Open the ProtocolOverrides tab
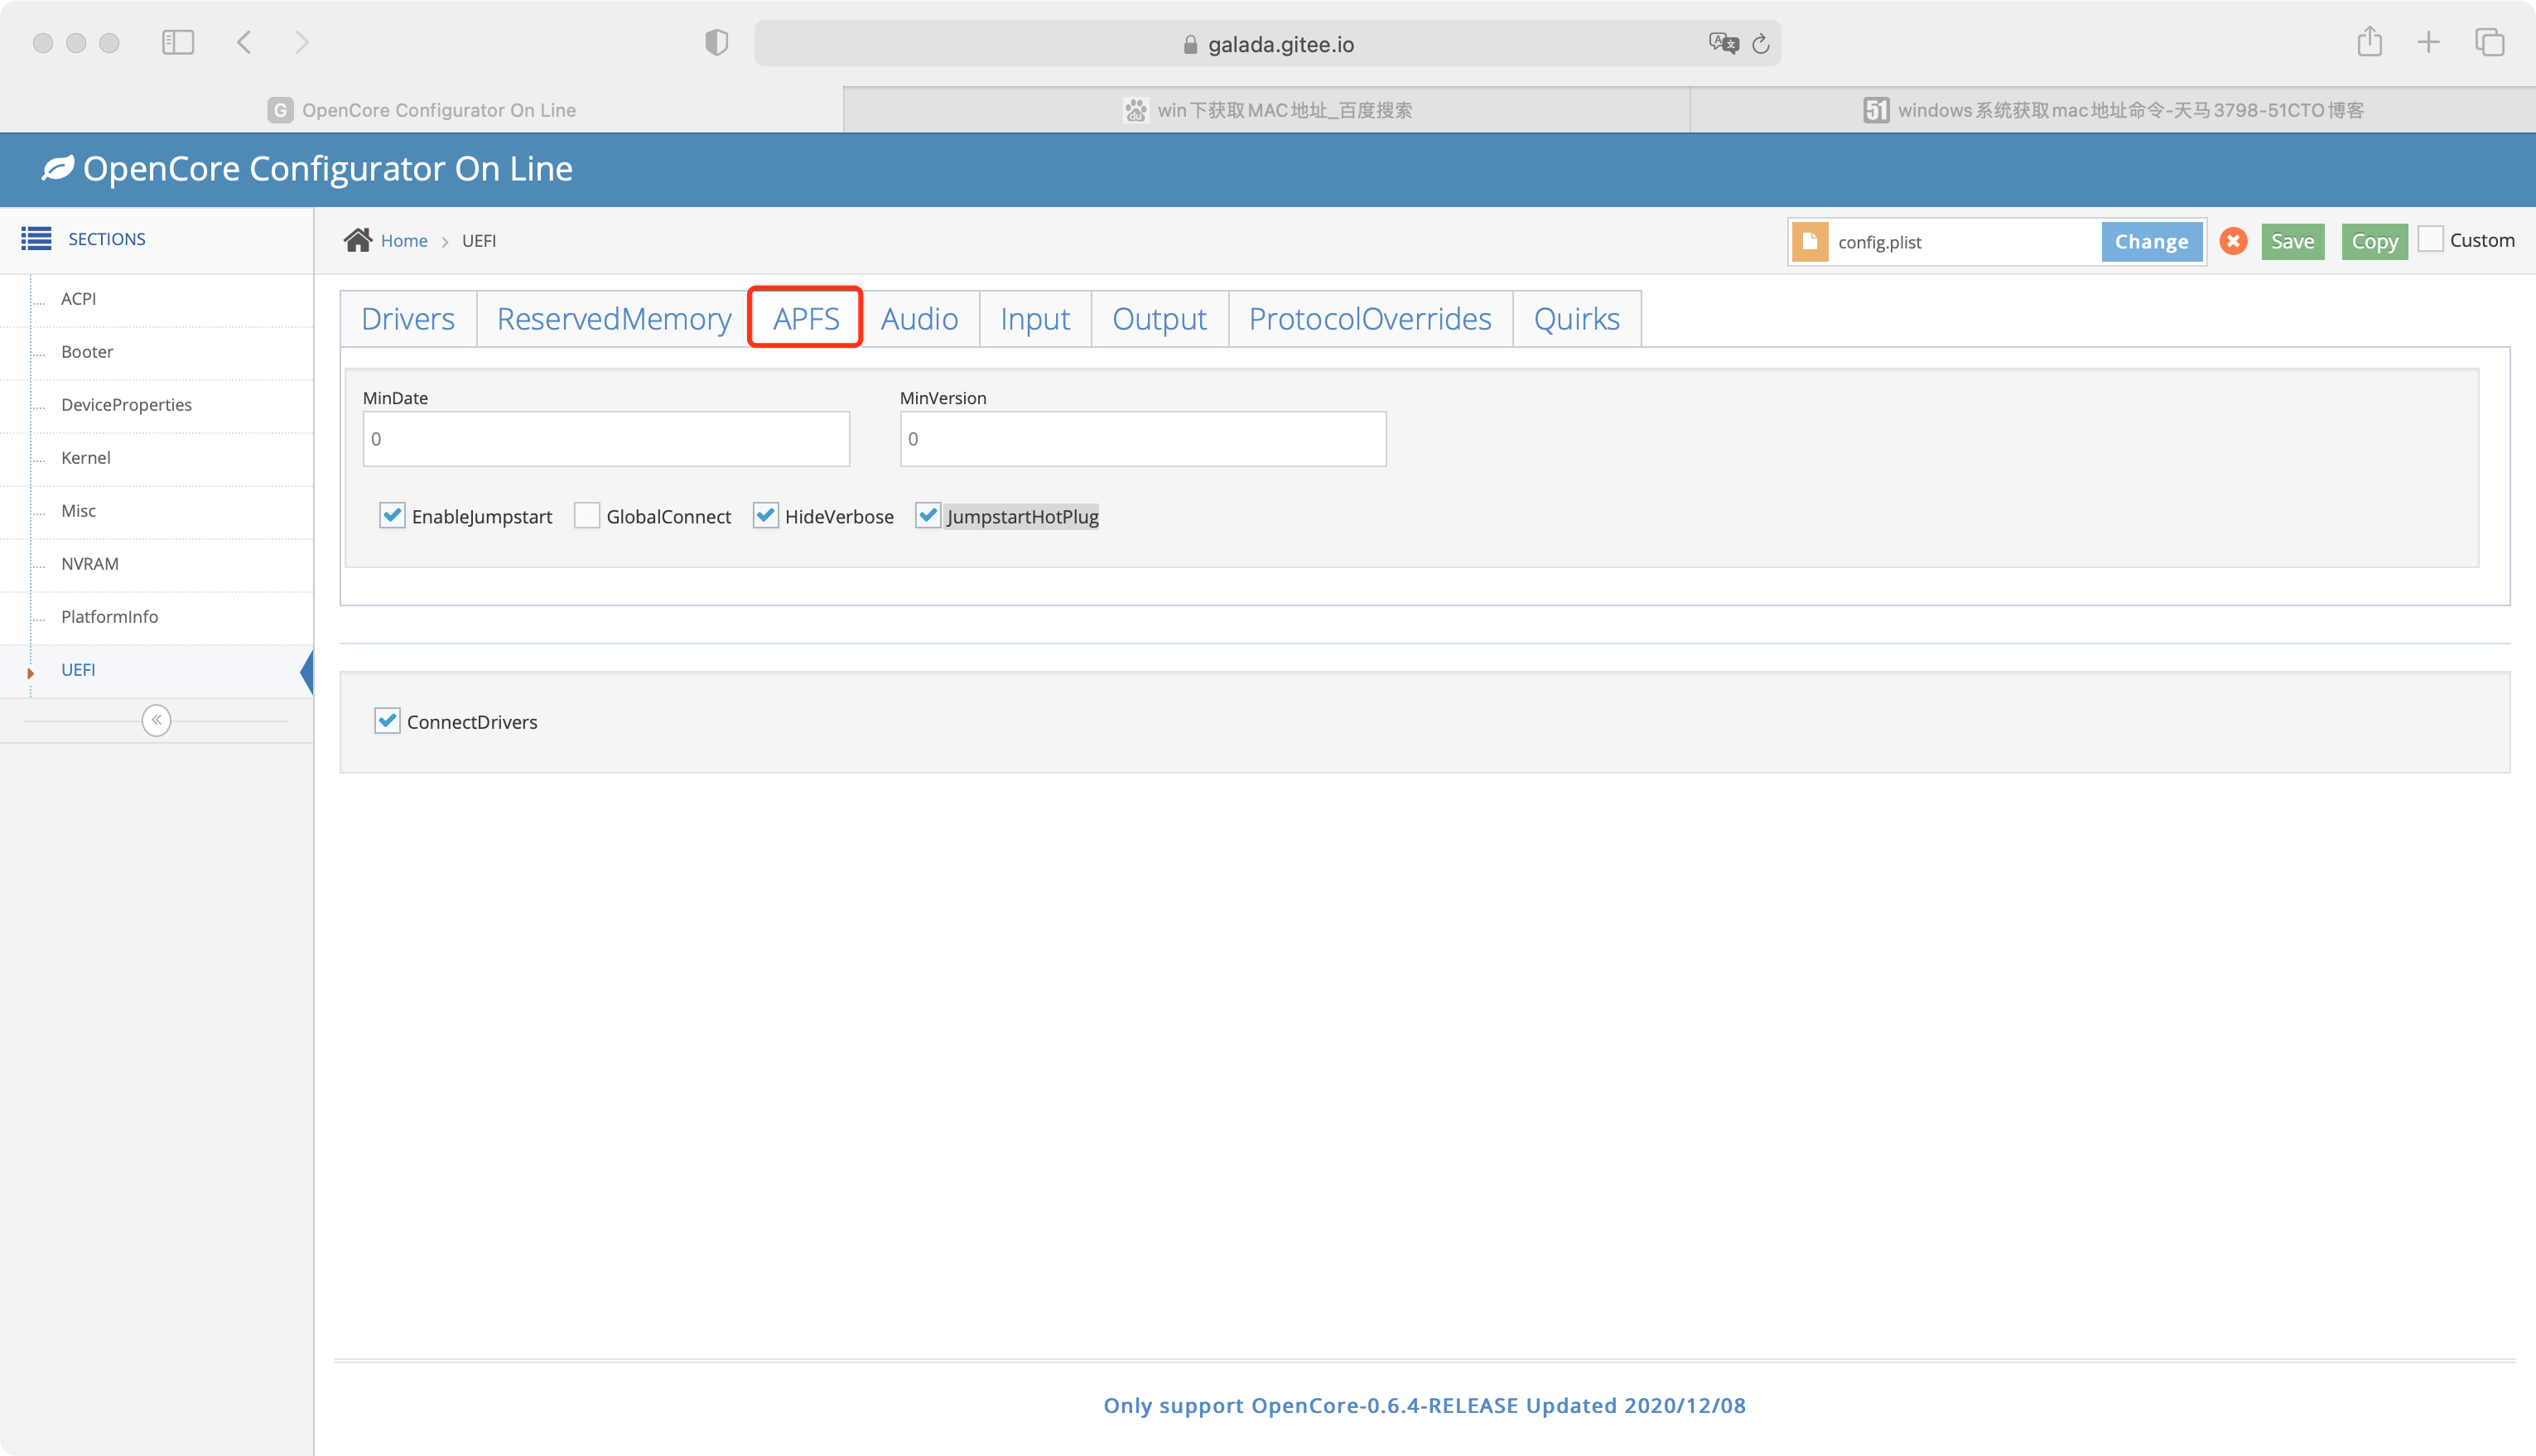Image resolution: width=2536 pixels, height=1456 pixels. 1369,319
